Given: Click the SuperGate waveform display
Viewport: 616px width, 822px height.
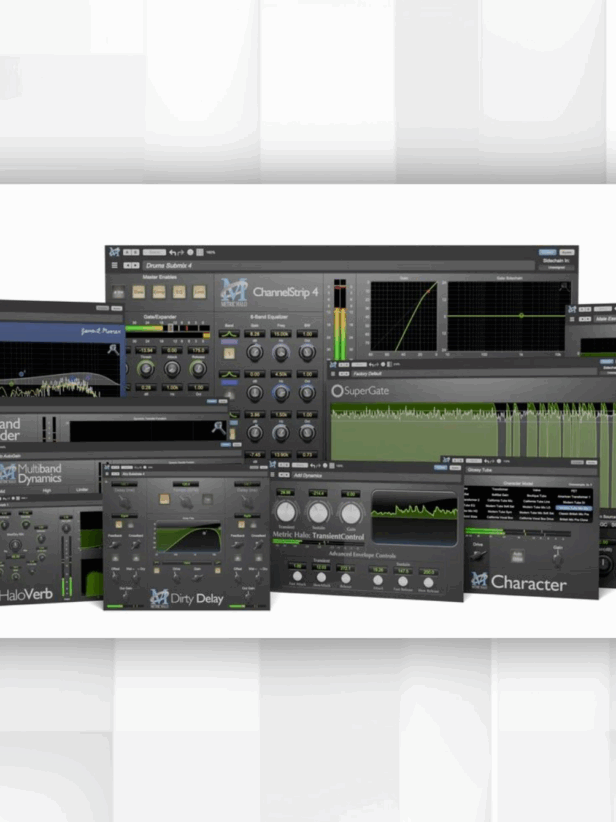Looking at the screenshot, I should coord(473,431).
